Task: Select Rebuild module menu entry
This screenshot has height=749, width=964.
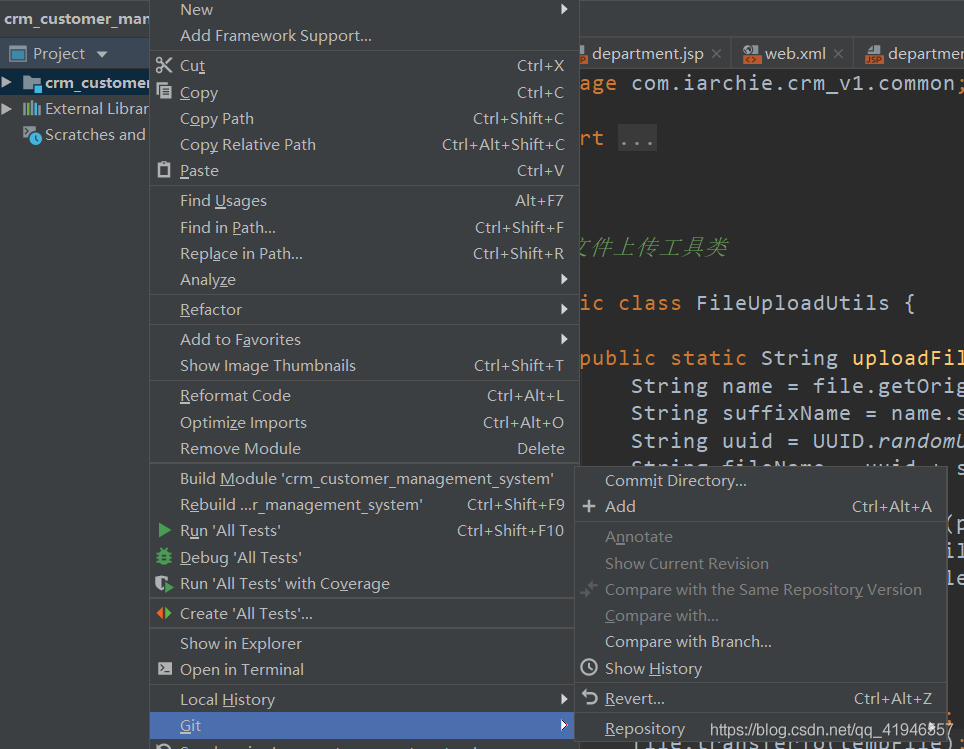Action: click(363, 504)
